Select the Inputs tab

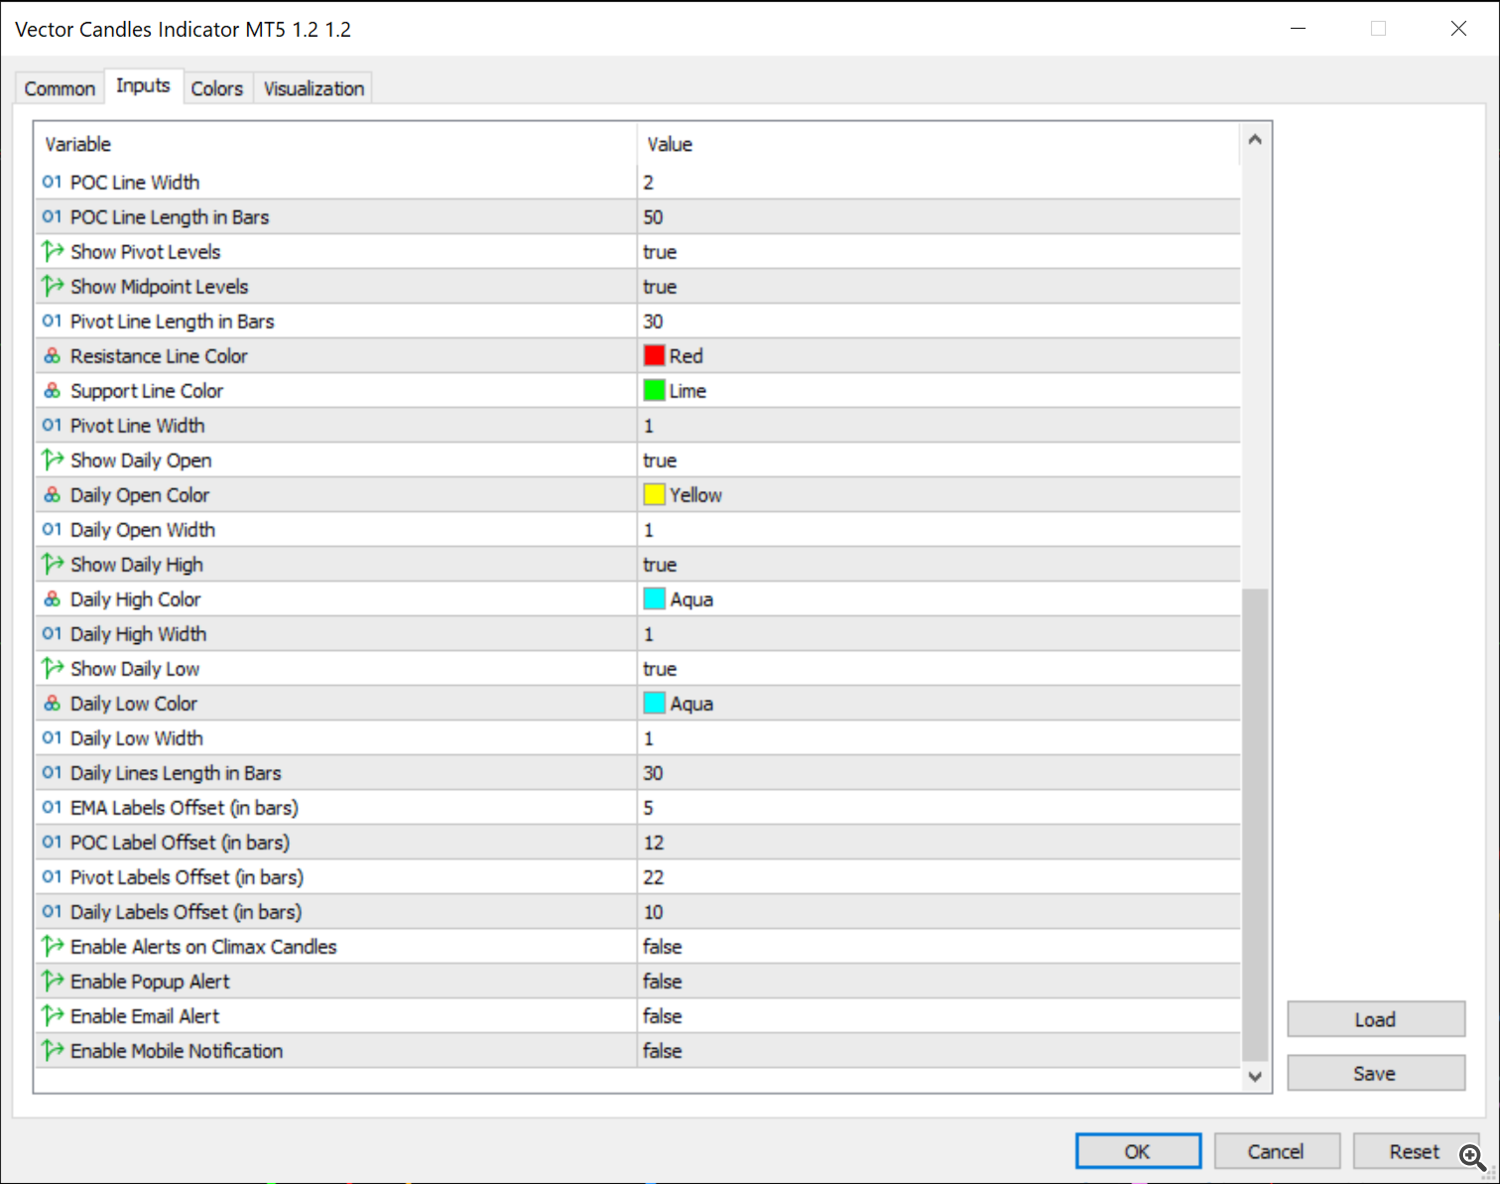(143, 86)
